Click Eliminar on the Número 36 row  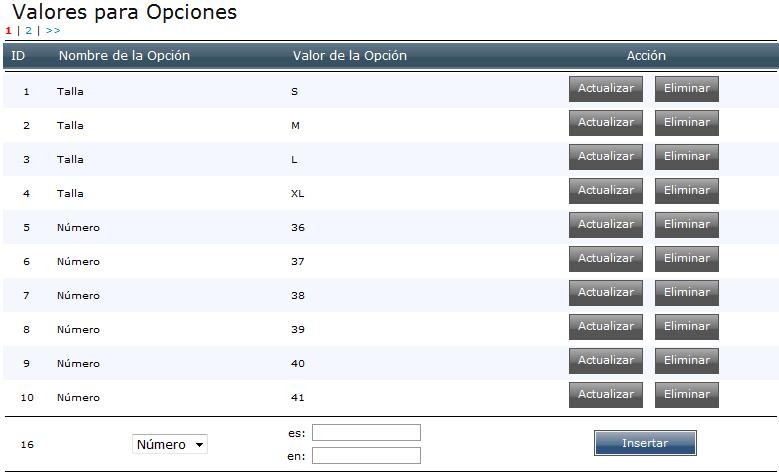tap(687, 225)
